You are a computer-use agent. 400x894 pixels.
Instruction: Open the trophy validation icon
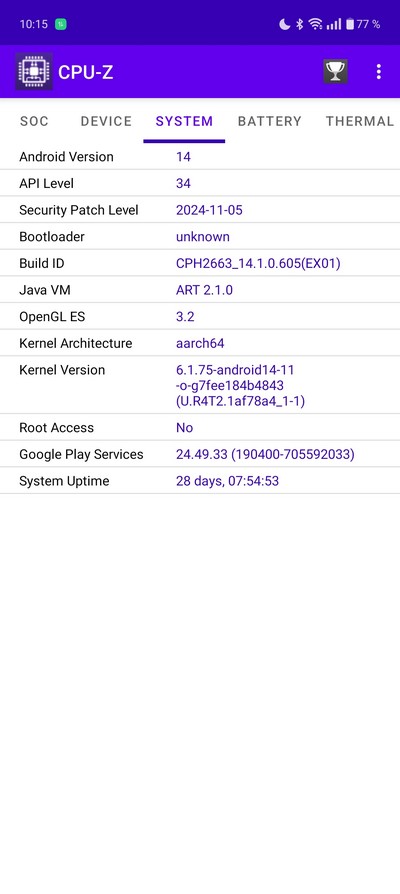point(336,71)
